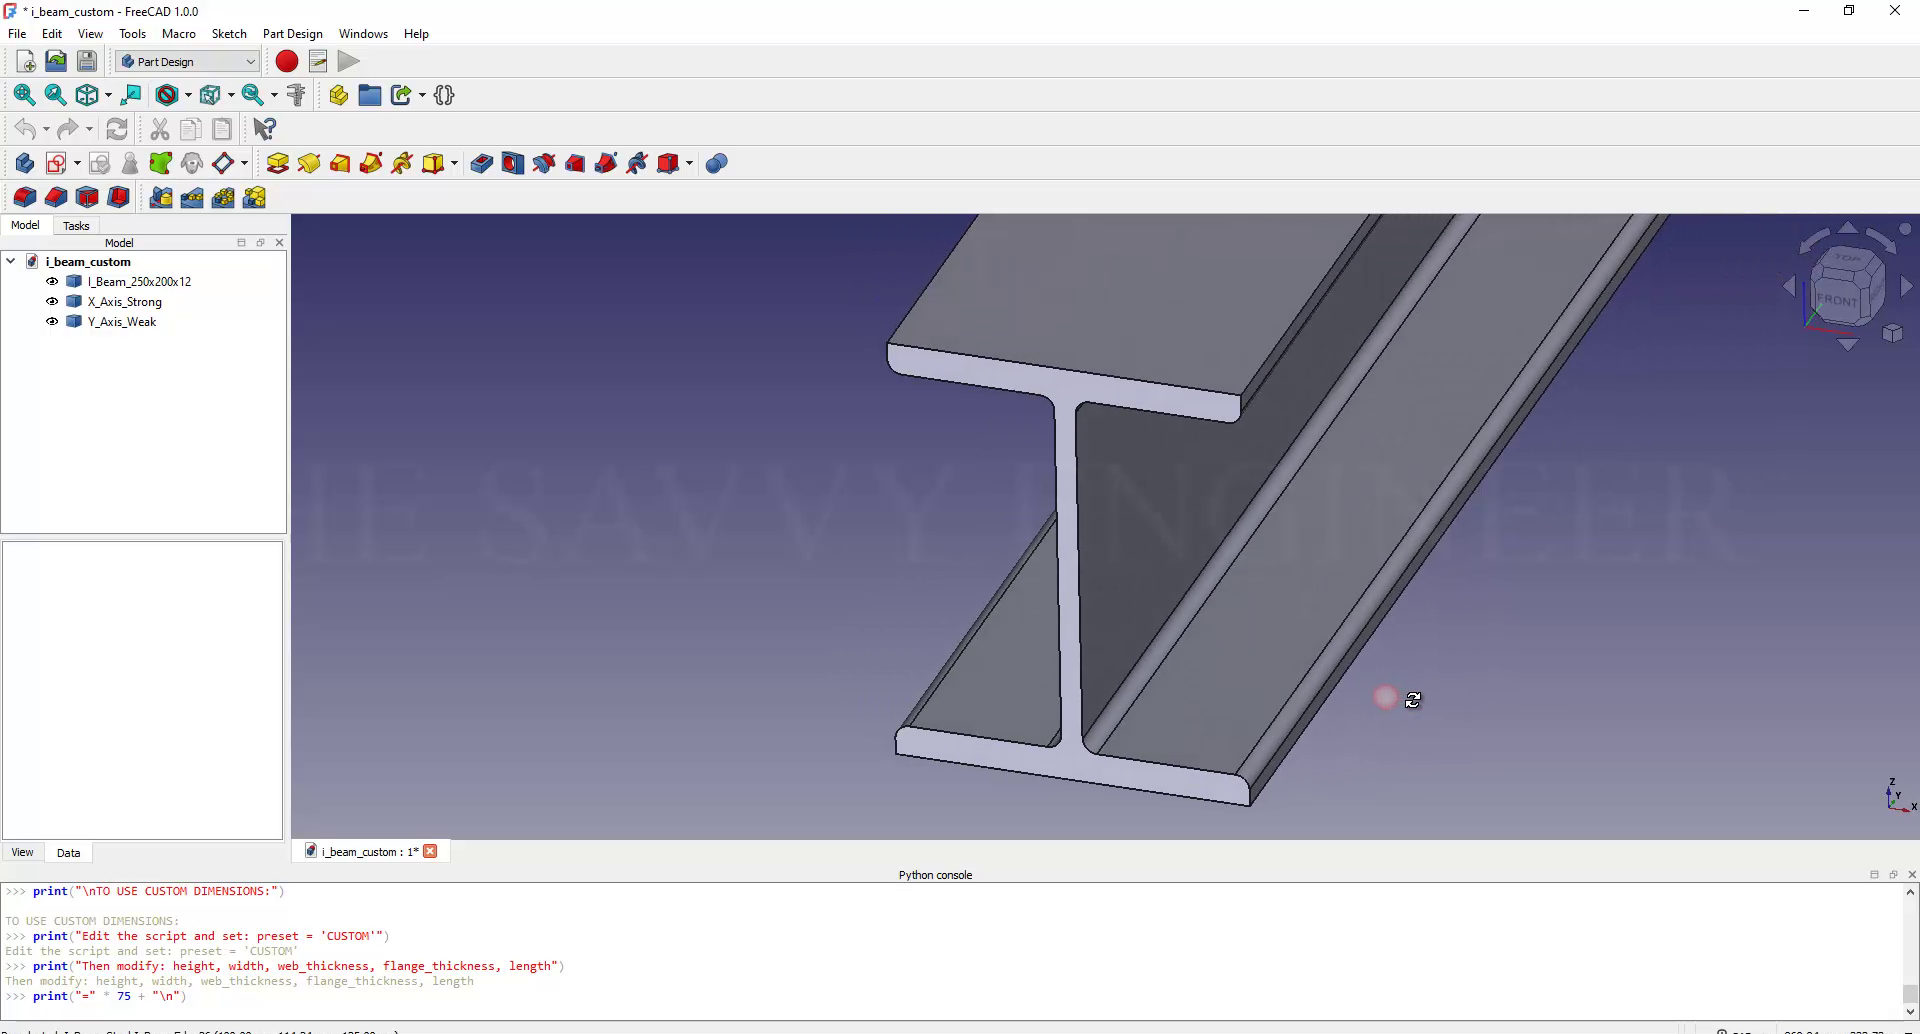The width and height of the screenshot is (1920, 1034).
Task: Open the Part Design workbench dropdown
Action: pos(188,62)
